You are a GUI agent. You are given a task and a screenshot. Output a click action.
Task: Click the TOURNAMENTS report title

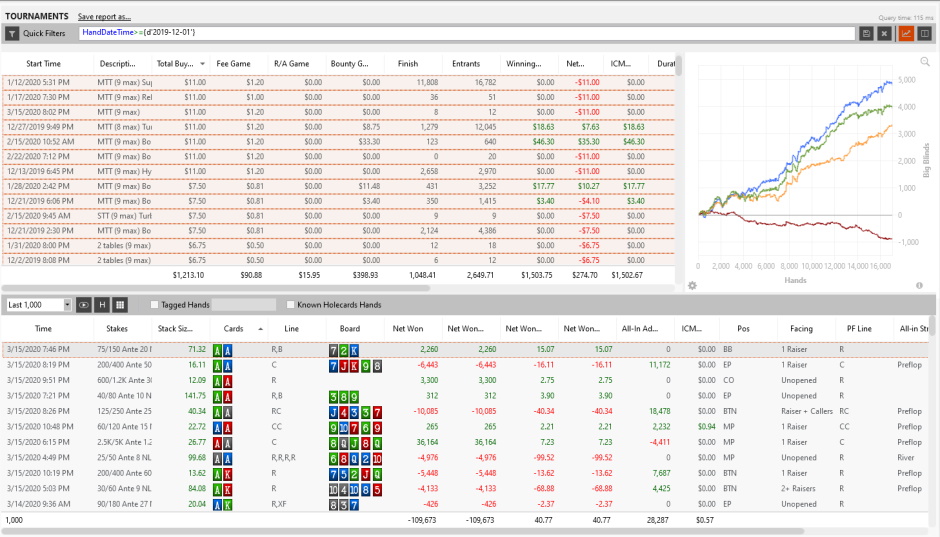37,16
